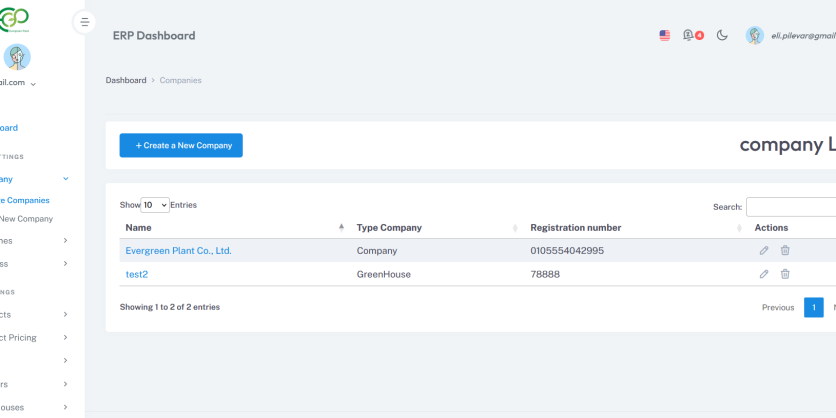Focus the table Search field
The height and width of the screenshot is (418, 836).
791,207
